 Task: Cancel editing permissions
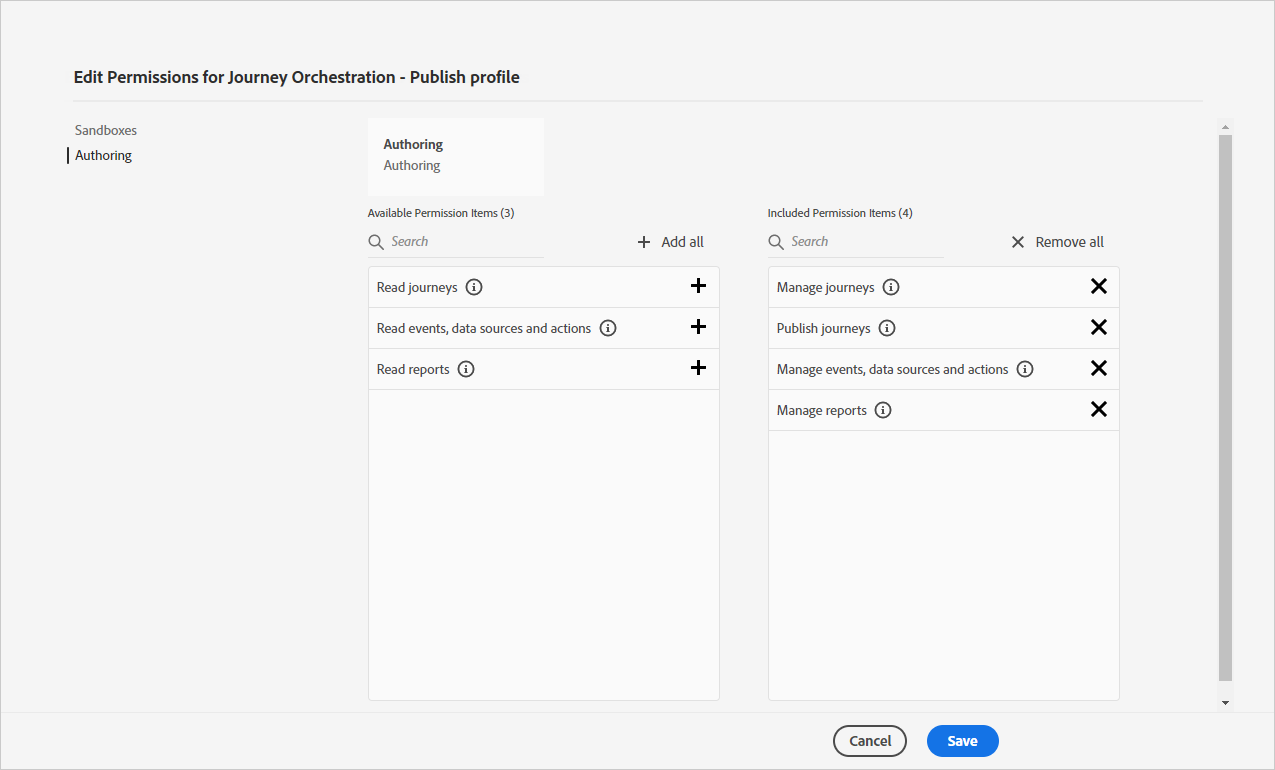coord(869,741)
